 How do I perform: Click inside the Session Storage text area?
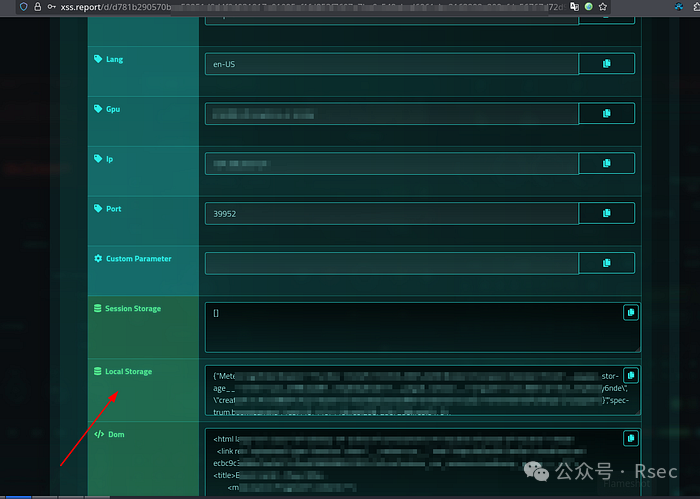pyautogui.click(x=410, y=328)
